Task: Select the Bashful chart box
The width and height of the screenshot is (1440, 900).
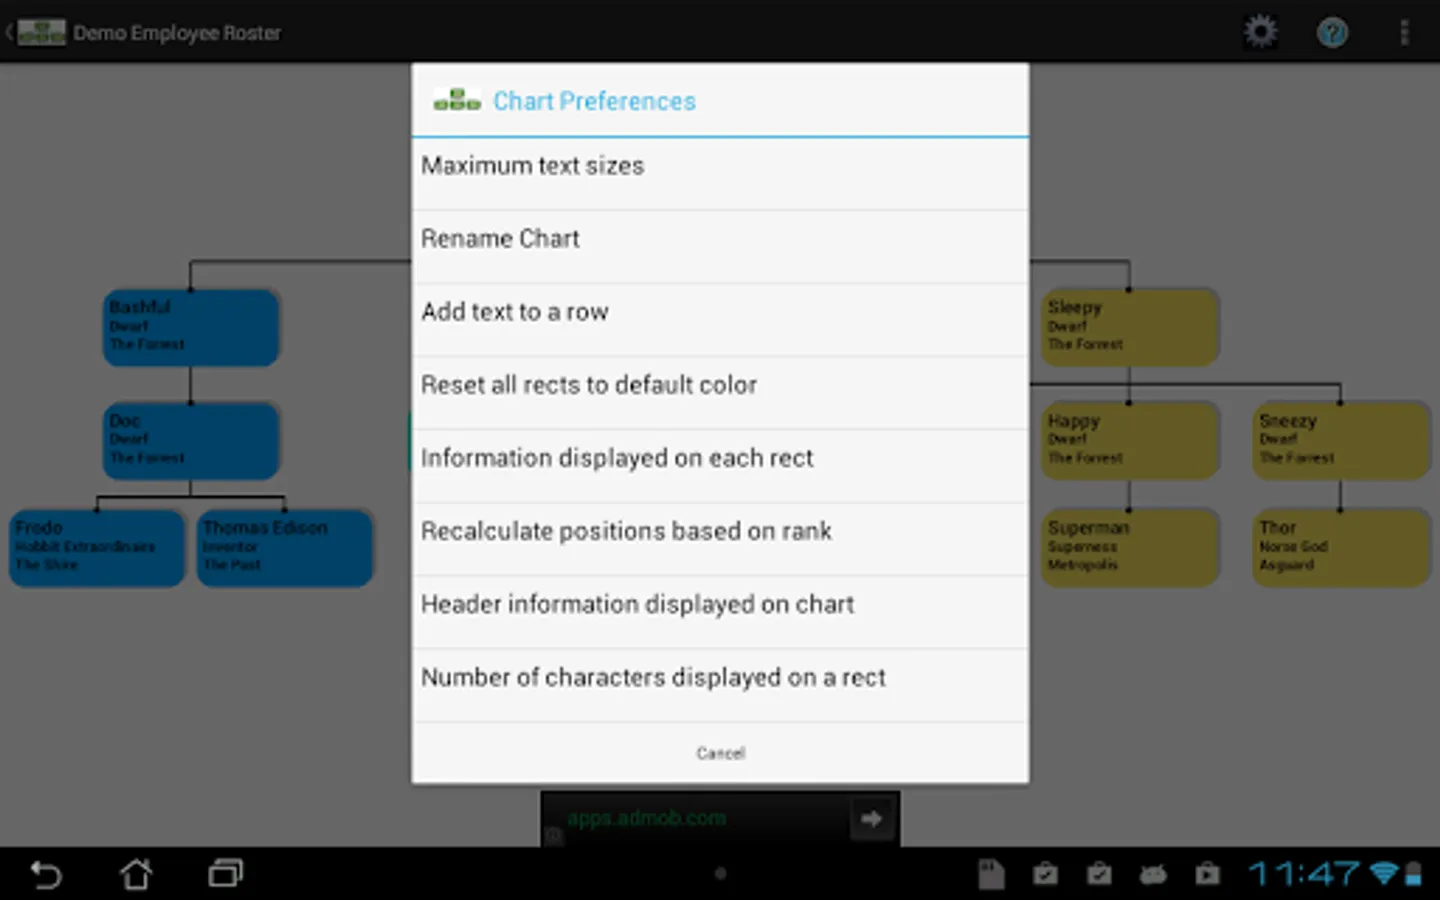Action: [x=191, y=327]
